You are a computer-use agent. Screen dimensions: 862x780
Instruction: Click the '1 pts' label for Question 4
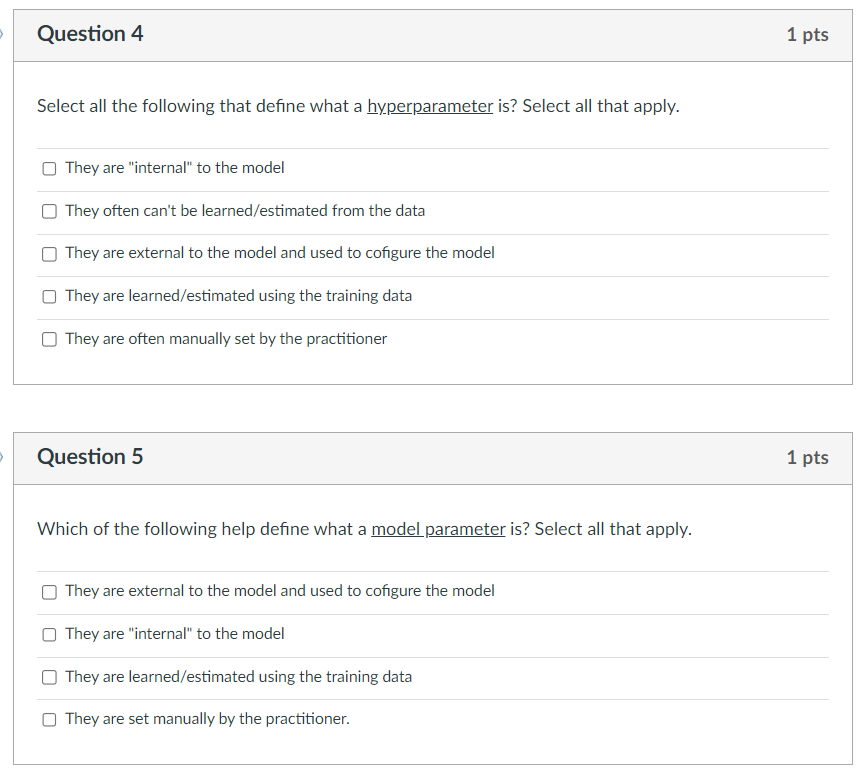(807, 35)
